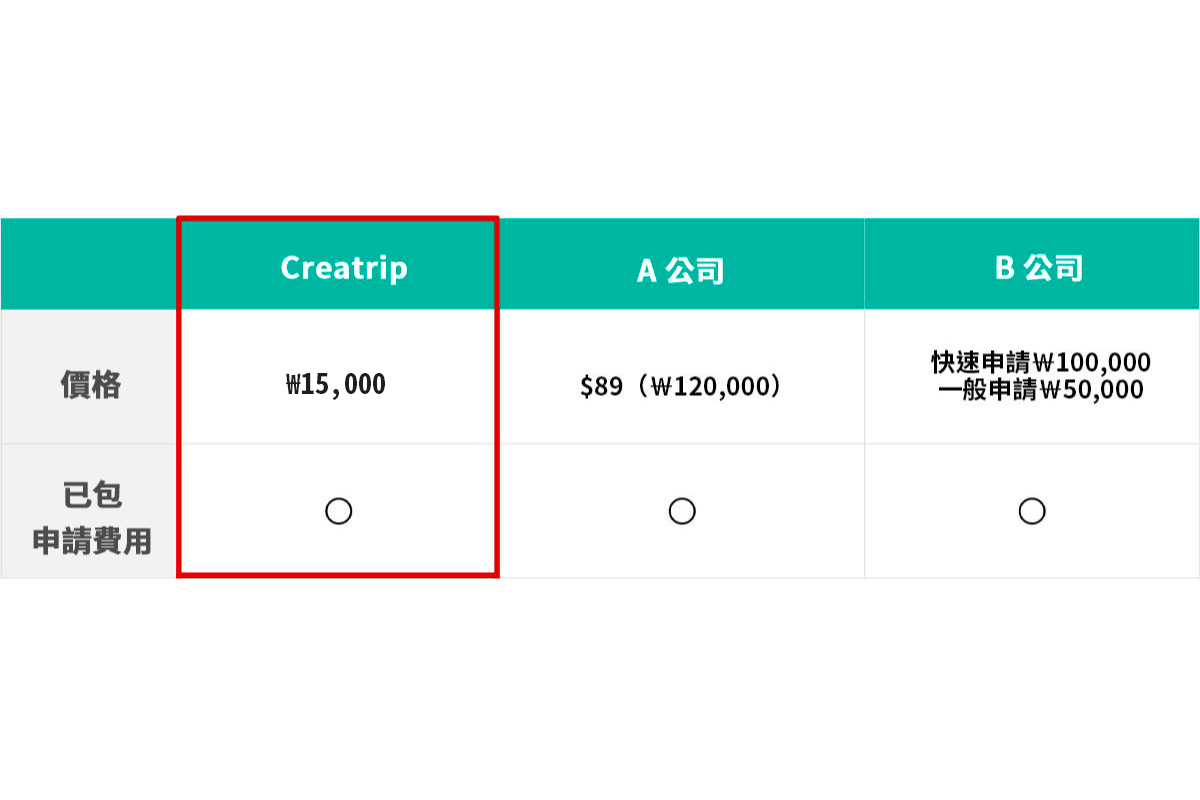Click the Creatrip column header
The height and width of the screenshot is (800, 1200).
tap(344, 268)
